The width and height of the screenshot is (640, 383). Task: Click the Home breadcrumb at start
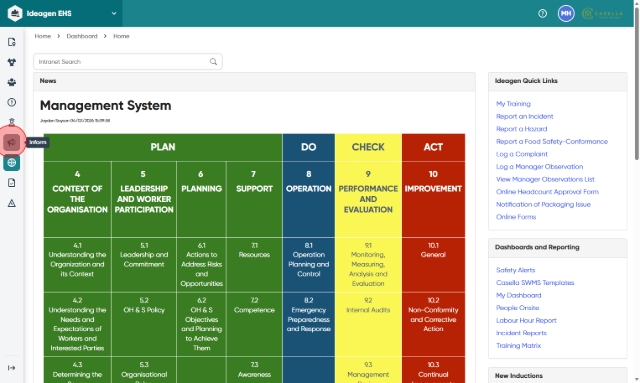click(42, 36)
